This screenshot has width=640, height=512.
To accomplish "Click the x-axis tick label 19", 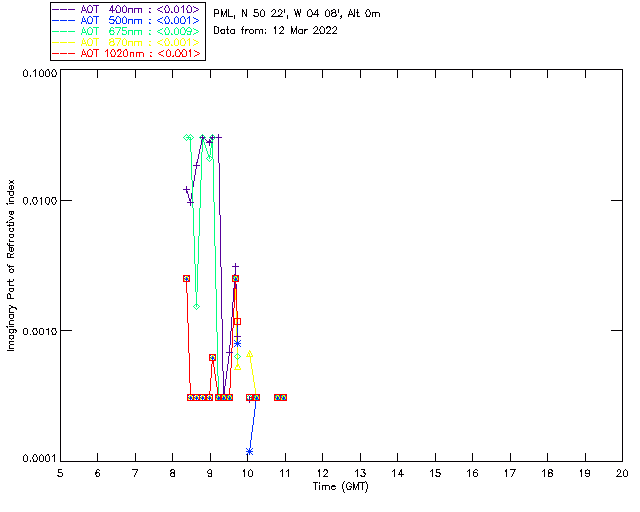I will click(x=585, y=473).
